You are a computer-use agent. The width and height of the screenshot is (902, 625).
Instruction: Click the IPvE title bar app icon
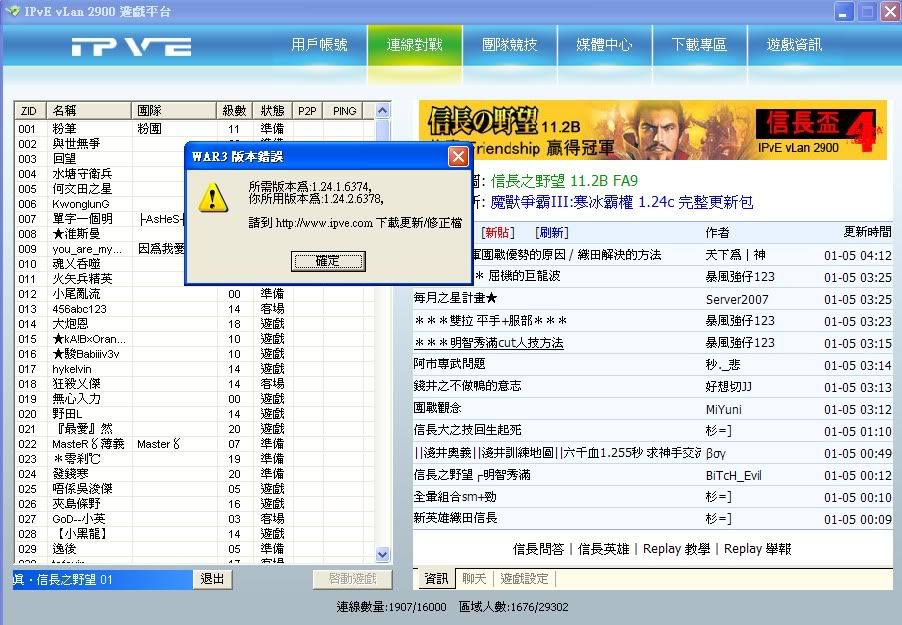coord(13,11)
